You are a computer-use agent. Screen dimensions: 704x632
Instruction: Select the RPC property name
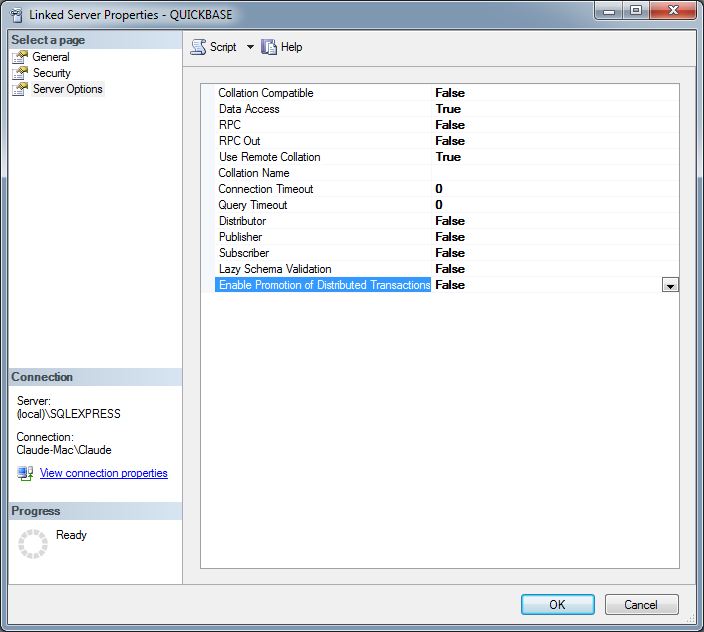click(x=229, y=125)
